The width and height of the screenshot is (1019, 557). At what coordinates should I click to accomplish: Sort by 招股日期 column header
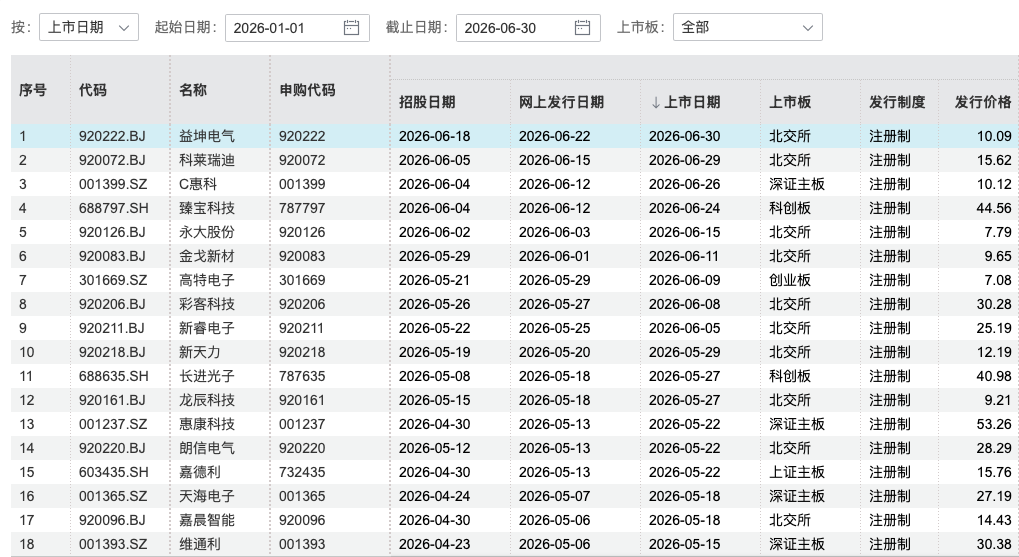point(427,102)
